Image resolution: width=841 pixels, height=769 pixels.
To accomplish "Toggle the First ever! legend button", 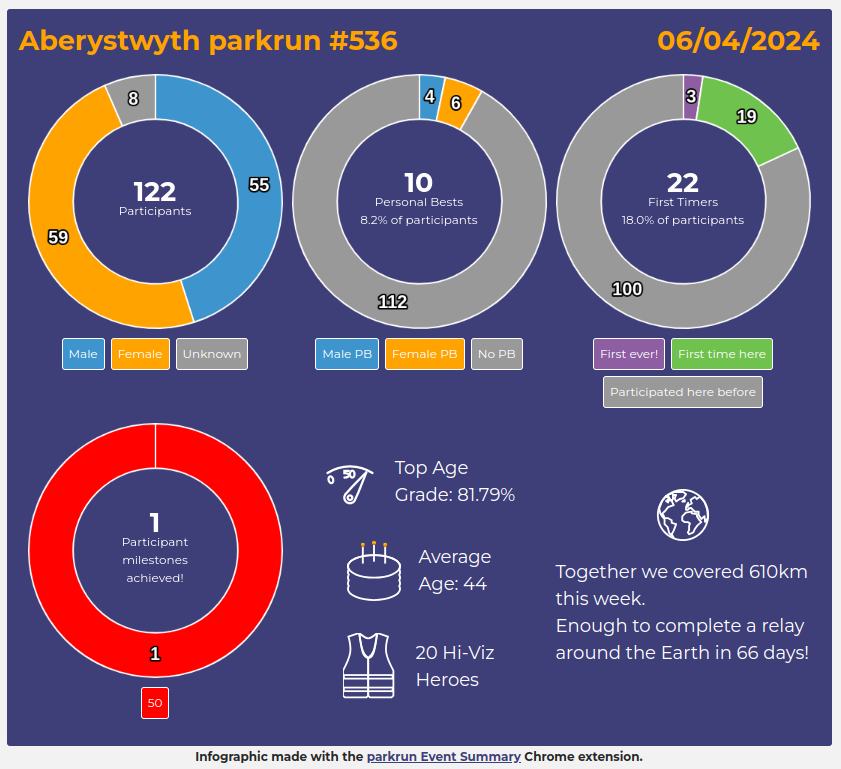I will click(629, 354).
